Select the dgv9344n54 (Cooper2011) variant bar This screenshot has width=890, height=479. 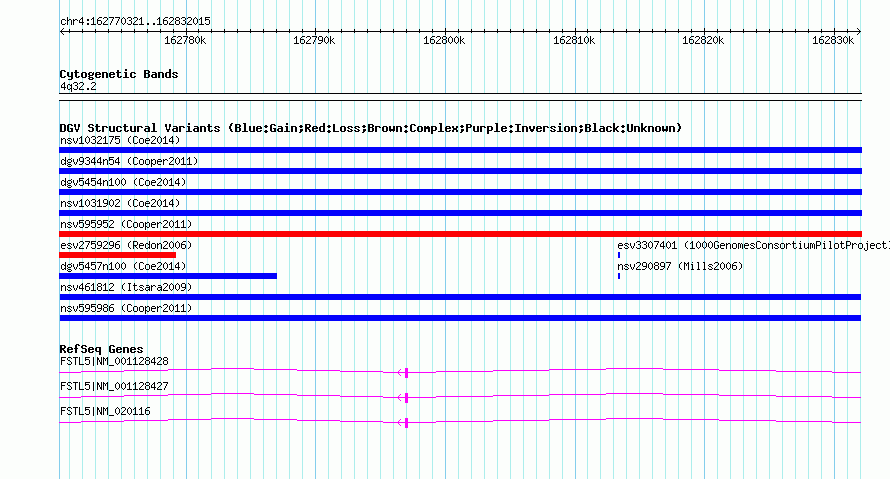(460, 171)
